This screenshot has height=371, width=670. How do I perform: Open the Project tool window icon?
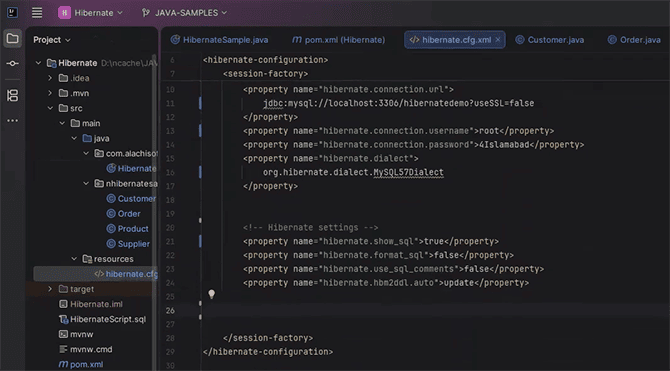point(12,39)
